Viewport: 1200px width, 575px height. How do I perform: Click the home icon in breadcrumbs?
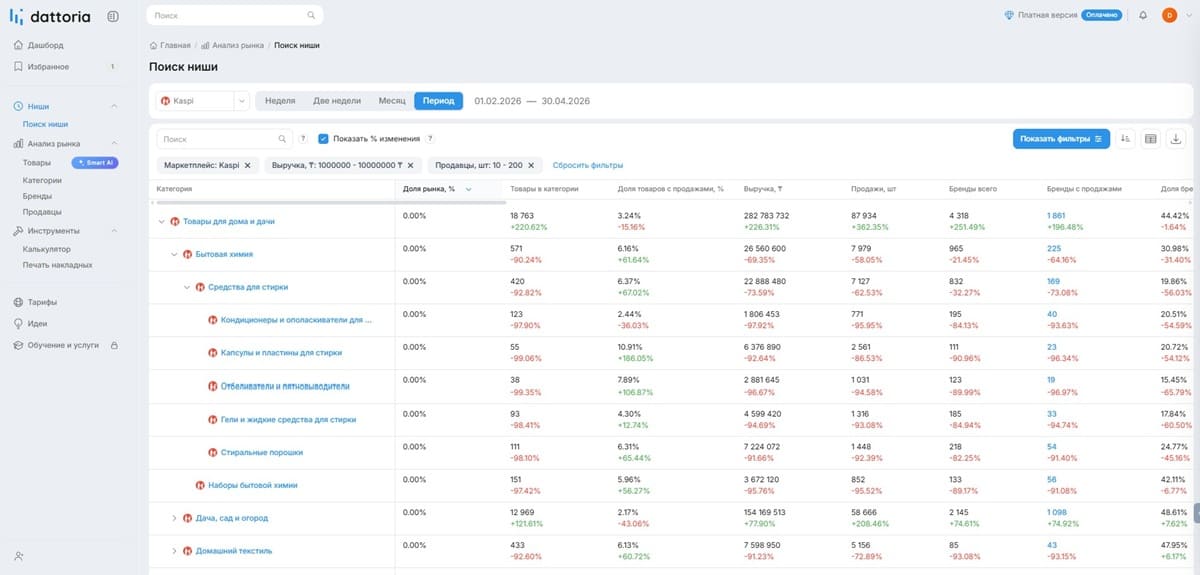click(153, 45)
